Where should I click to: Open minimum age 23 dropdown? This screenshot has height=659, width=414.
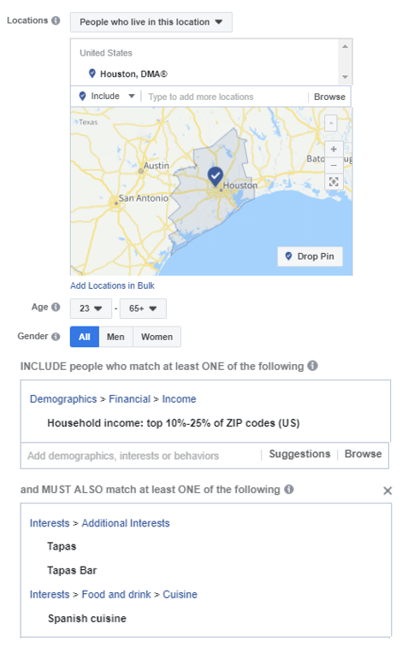(91, 308)
